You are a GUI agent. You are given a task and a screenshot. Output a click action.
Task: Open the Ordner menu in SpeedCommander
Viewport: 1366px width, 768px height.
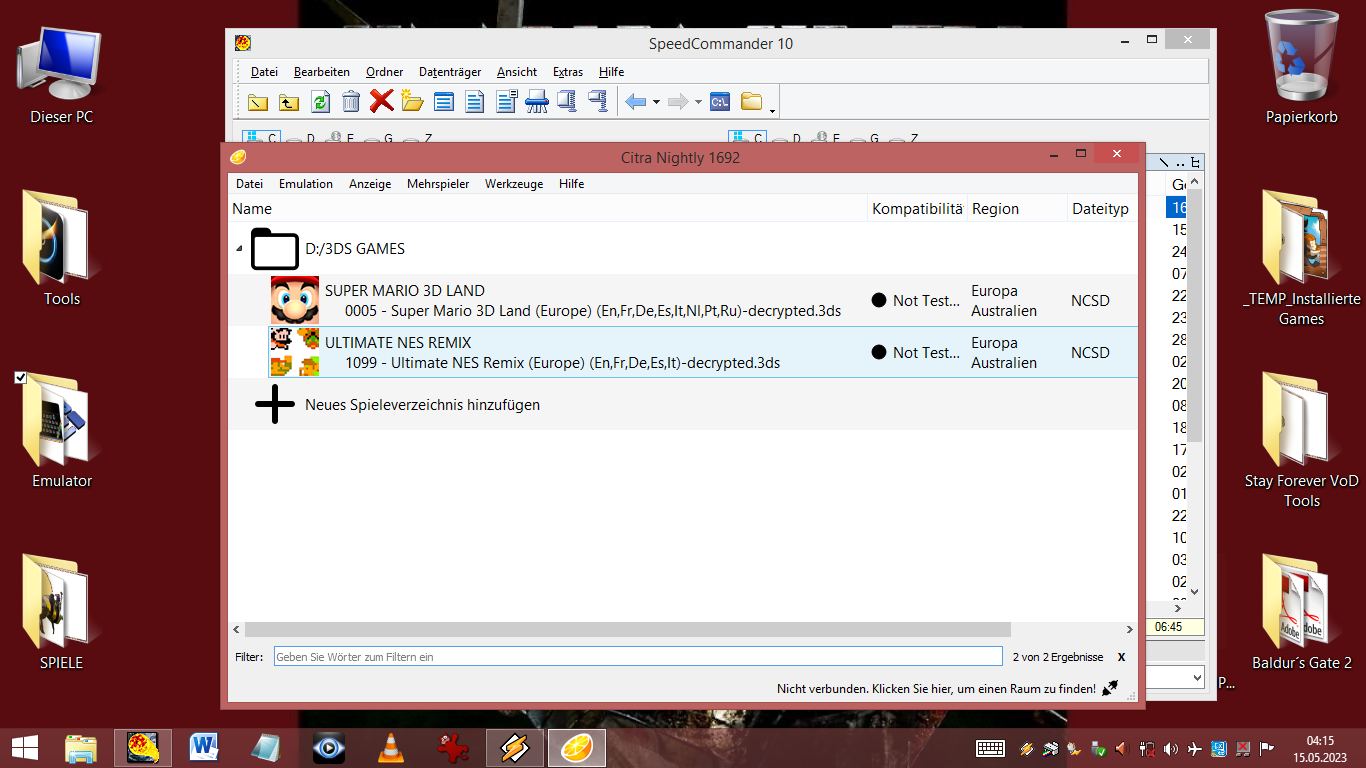click(x=384, y=72)
